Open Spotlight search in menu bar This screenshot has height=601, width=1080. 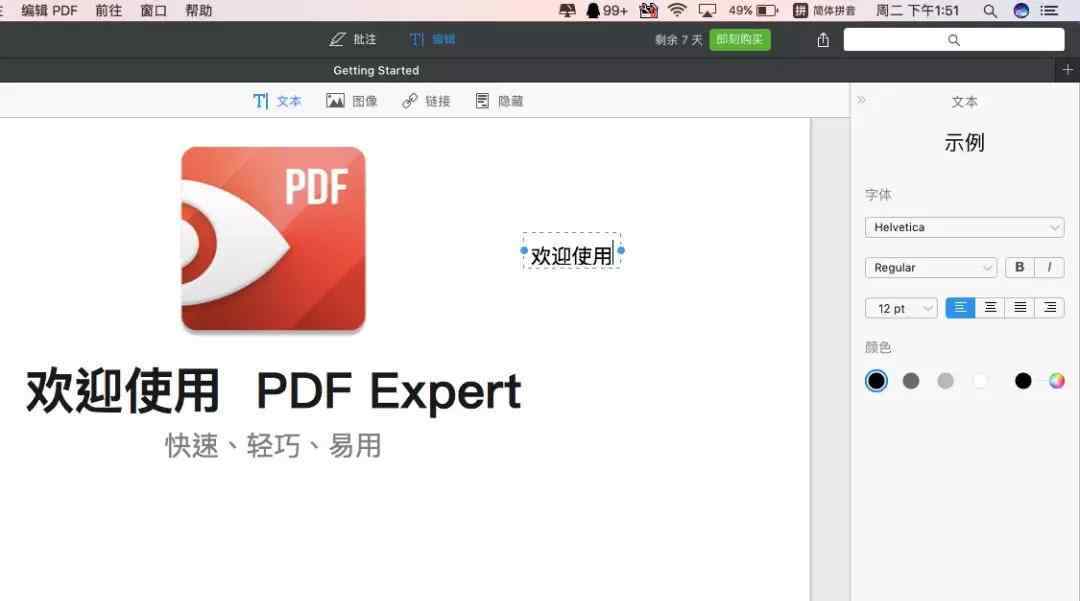coord(990,11)
